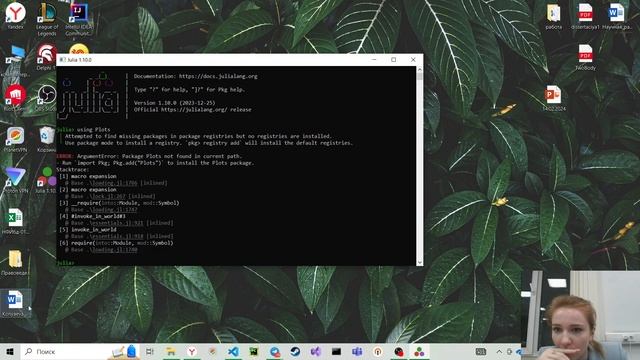The image size is (640, 360).
Task: Click the julialang.org official release URL
Action: [x=195, y=110]
